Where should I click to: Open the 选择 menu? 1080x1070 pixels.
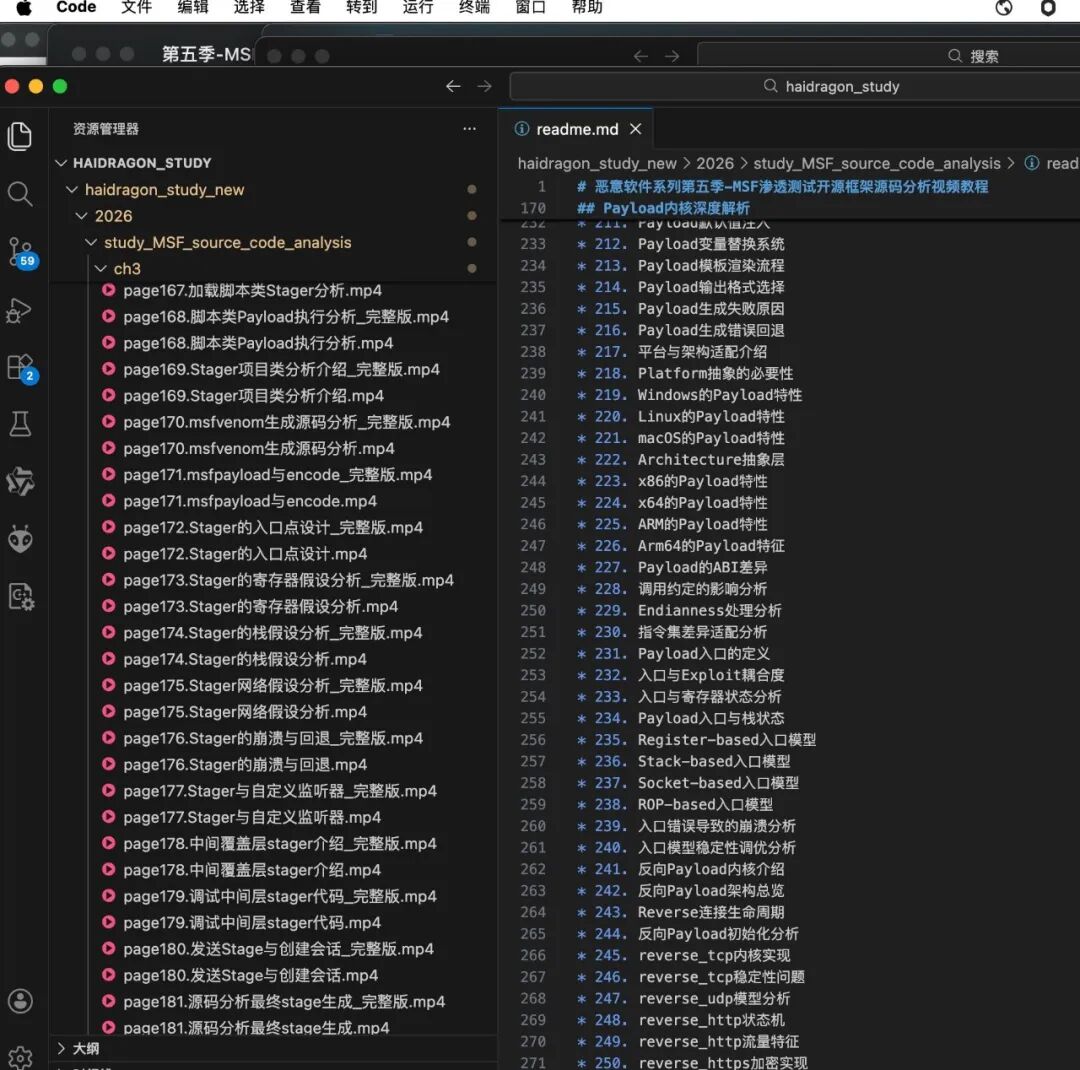249,8
